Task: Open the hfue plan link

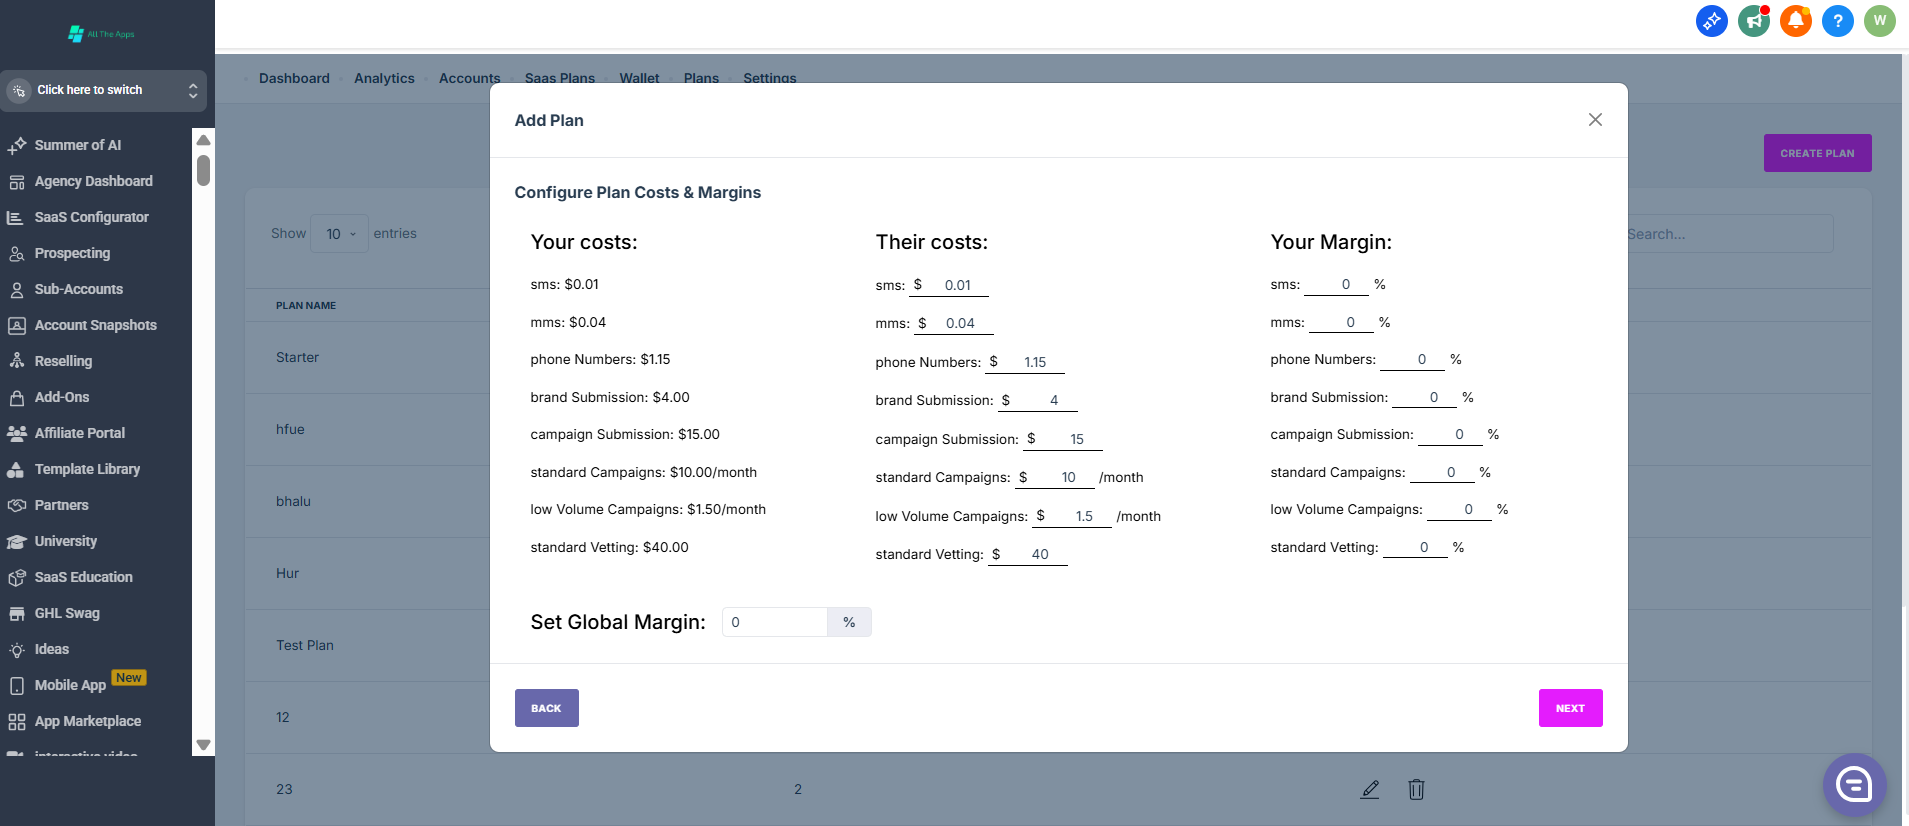Action: pos(290,429)
